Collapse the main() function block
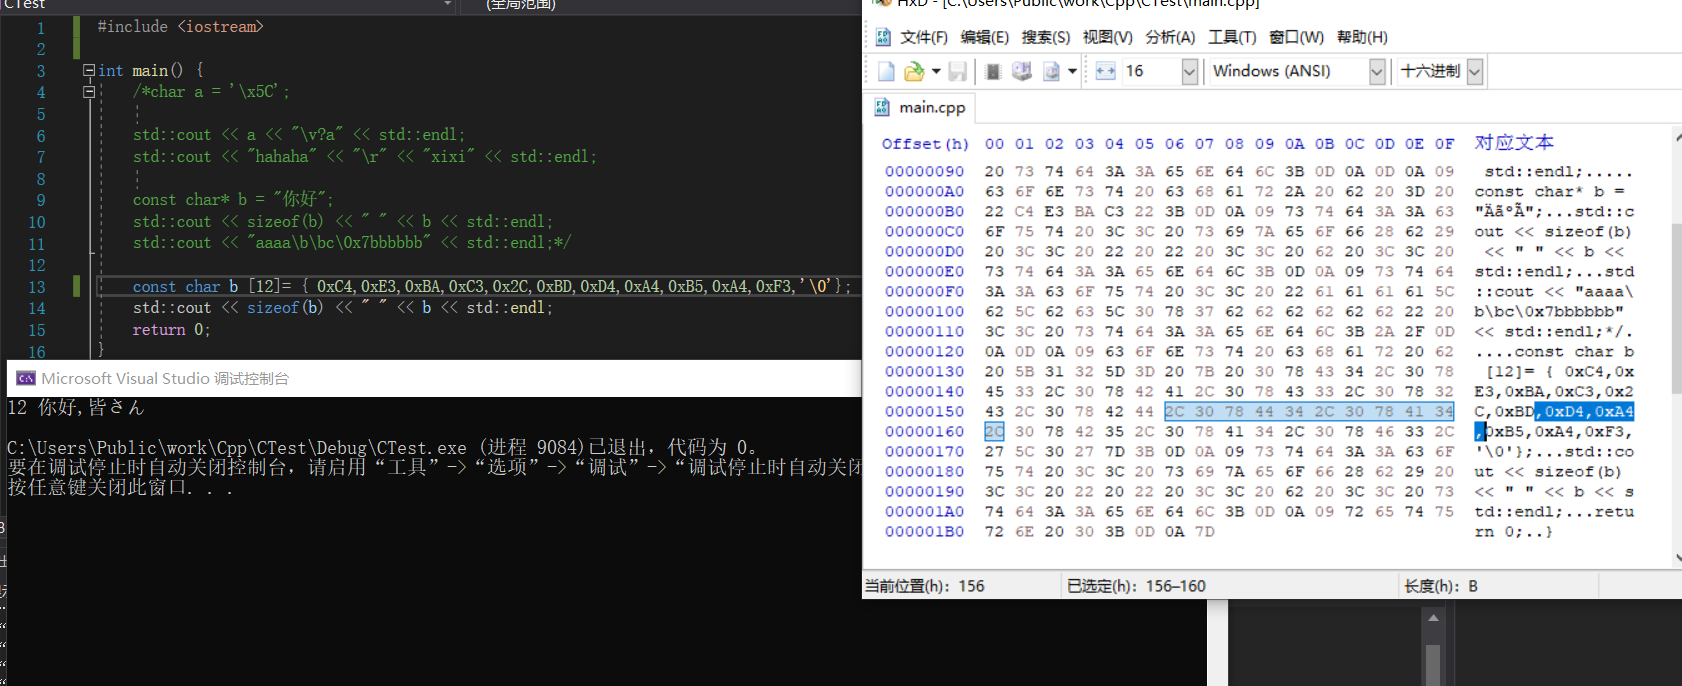1682x686 pixels. tap(89, 70)
